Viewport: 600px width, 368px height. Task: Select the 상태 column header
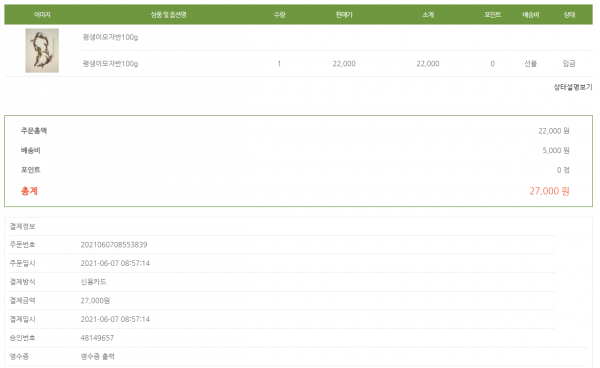point(569,15)
